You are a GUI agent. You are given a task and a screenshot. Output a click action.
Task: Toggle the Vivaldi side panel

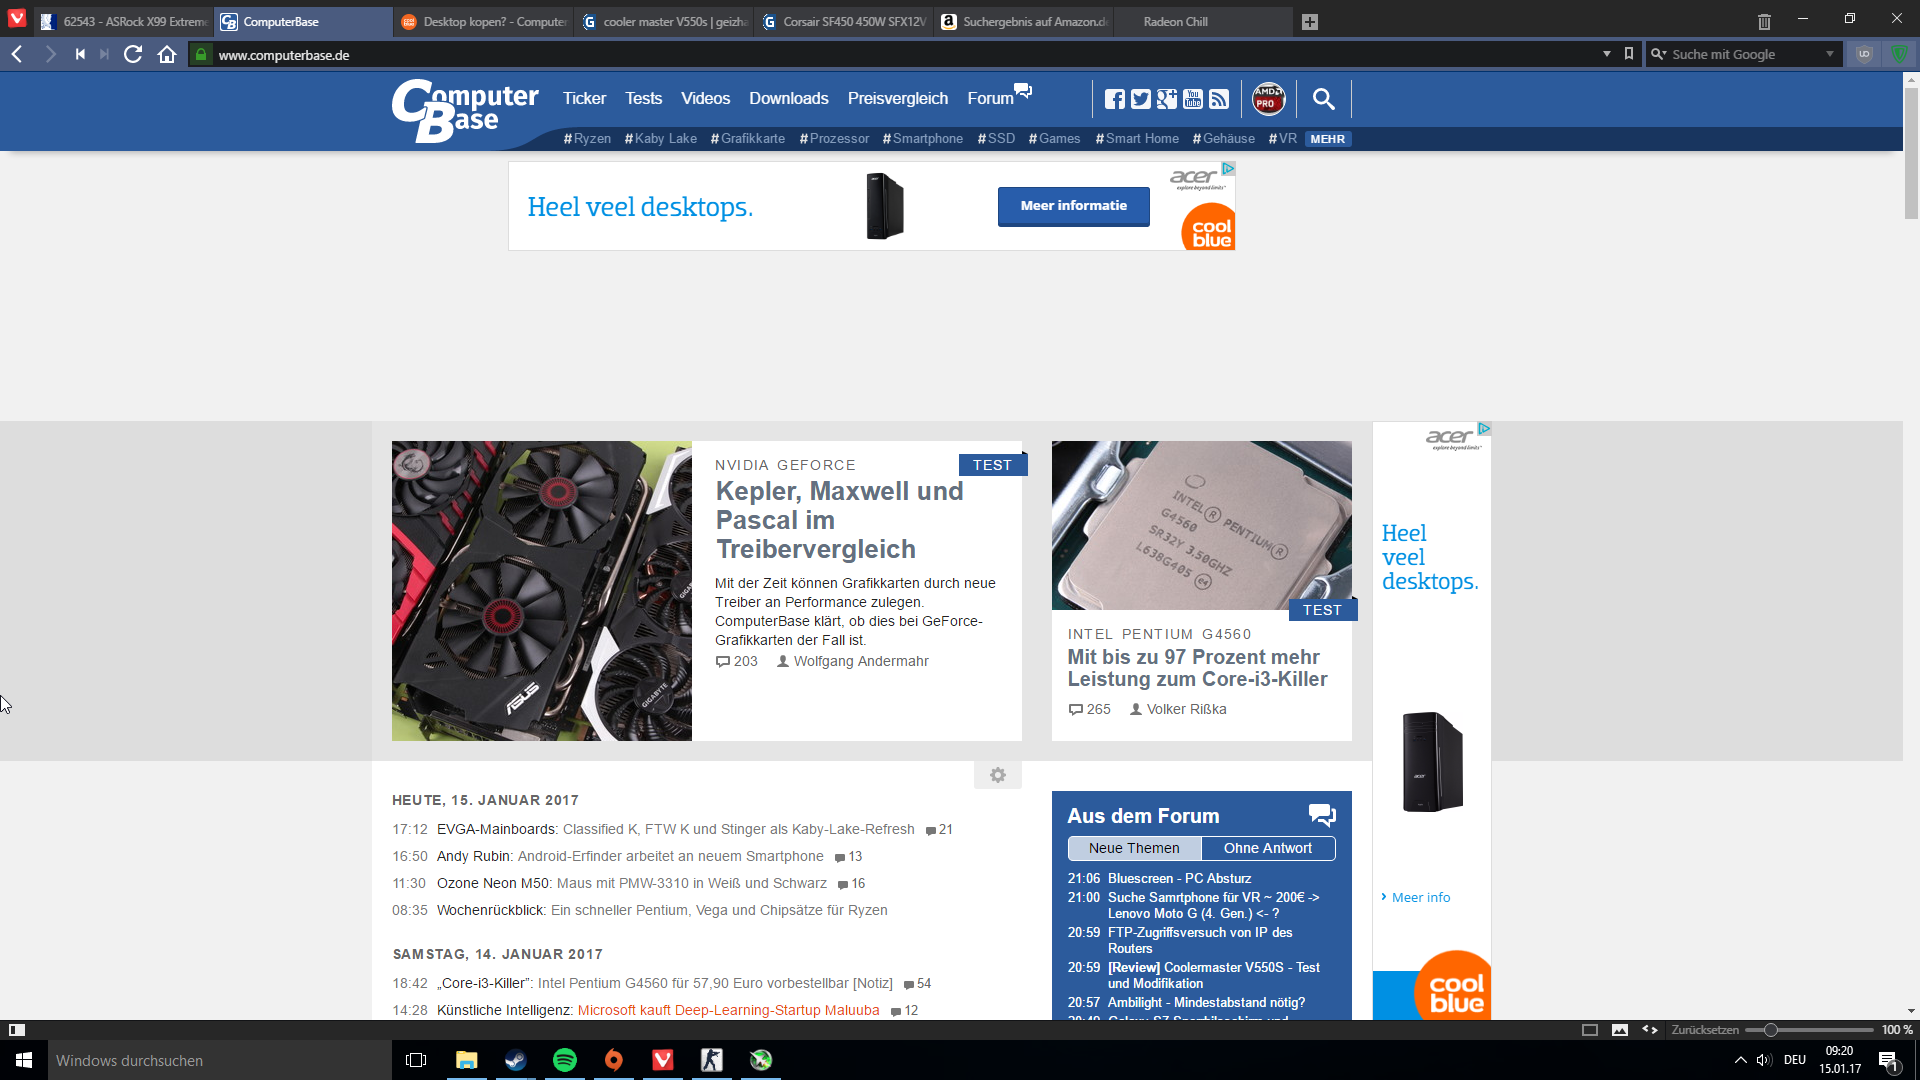16,1030
